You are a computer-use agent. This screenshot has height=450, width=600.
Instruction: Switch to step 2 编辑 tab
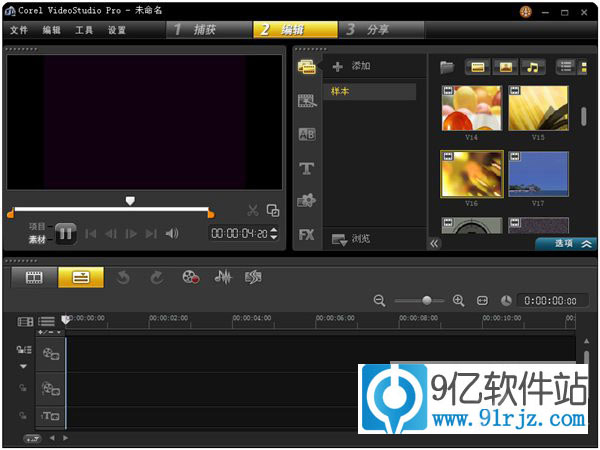[x=295, y=29]
